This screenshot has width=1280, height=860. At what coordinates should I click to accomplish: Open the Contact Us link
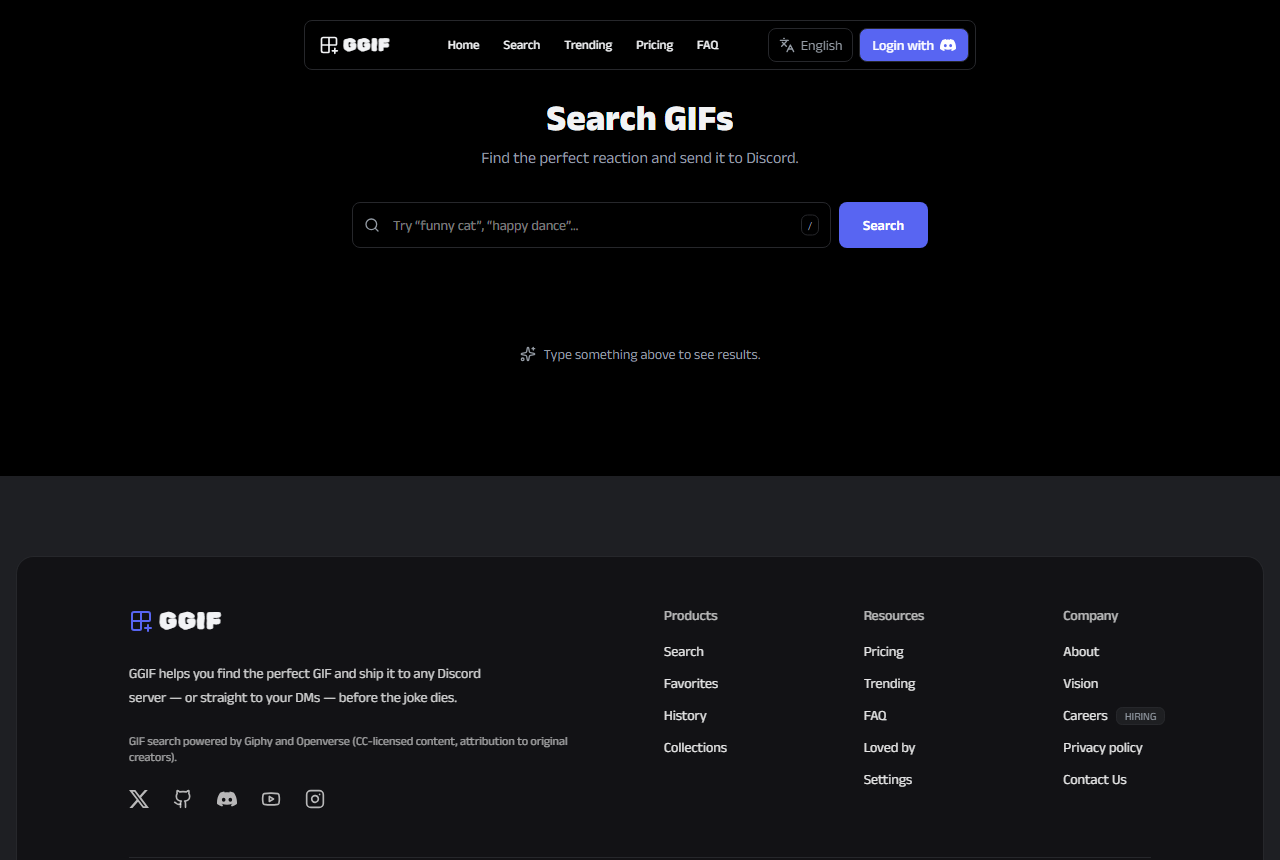[1095, 780]
